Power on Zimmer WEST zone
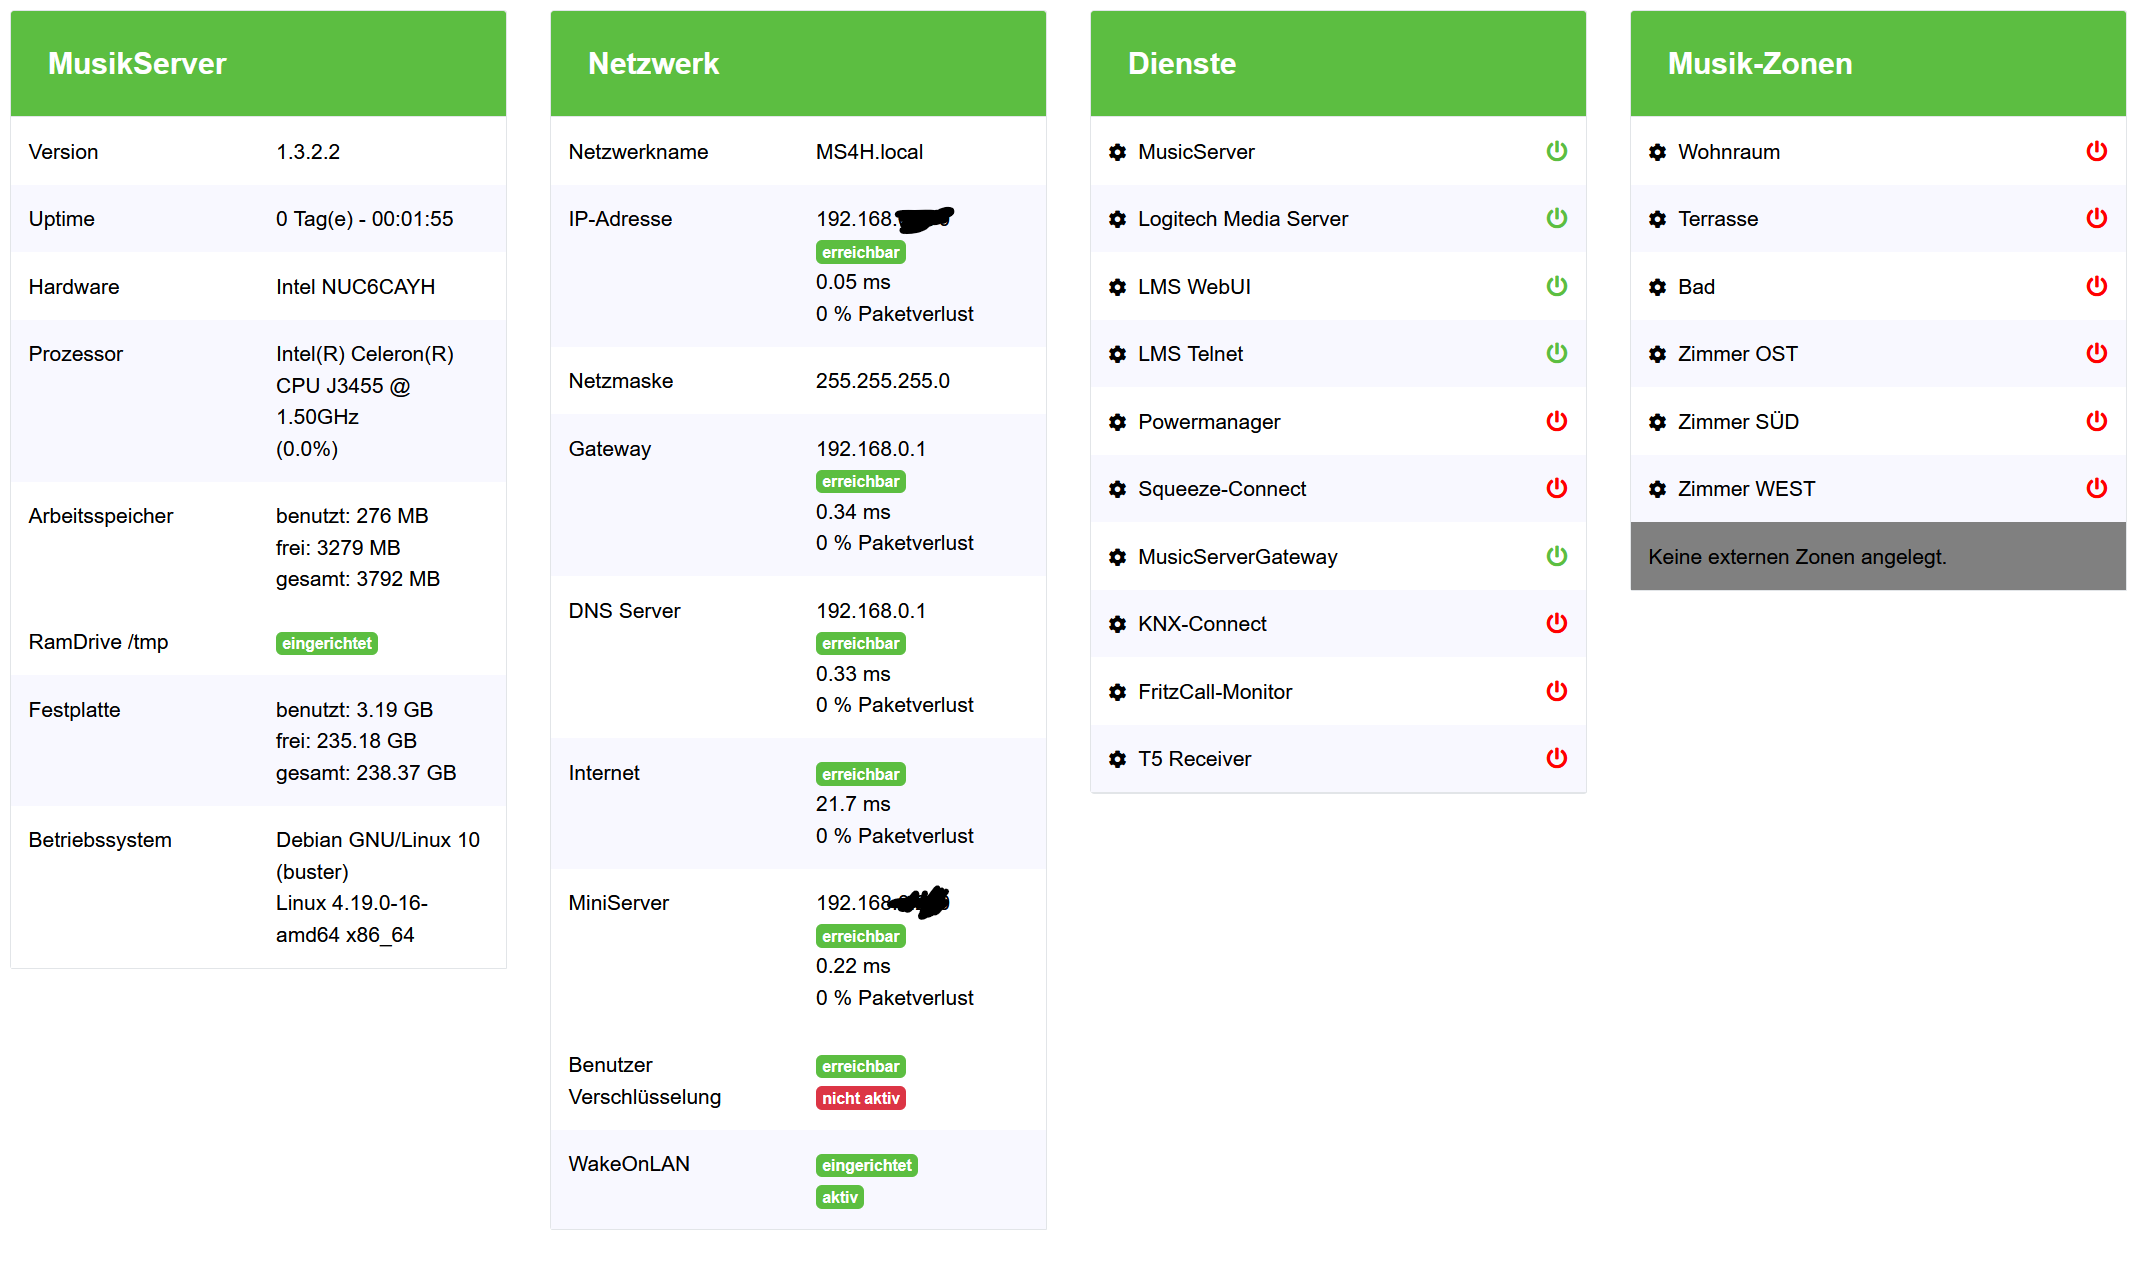Image resolution: width=2145 pixels, height=1273 pixels. (x=2096, y=488)
